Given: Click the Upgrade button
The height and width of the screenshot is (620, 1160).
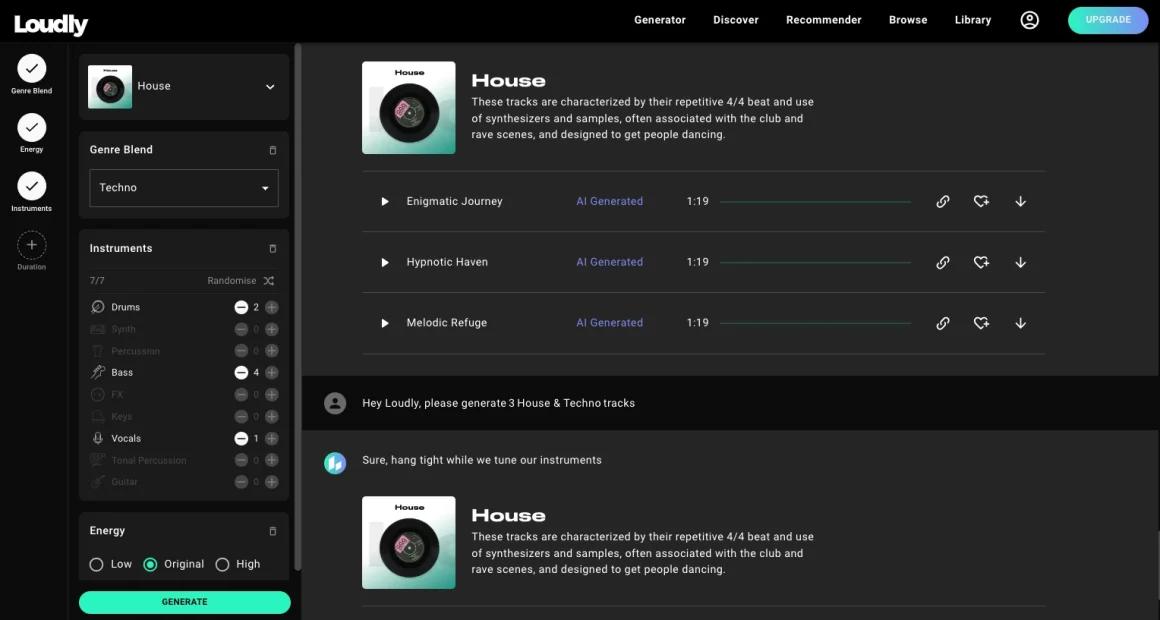Looking at the screenshot, I should pos(1108,20).
